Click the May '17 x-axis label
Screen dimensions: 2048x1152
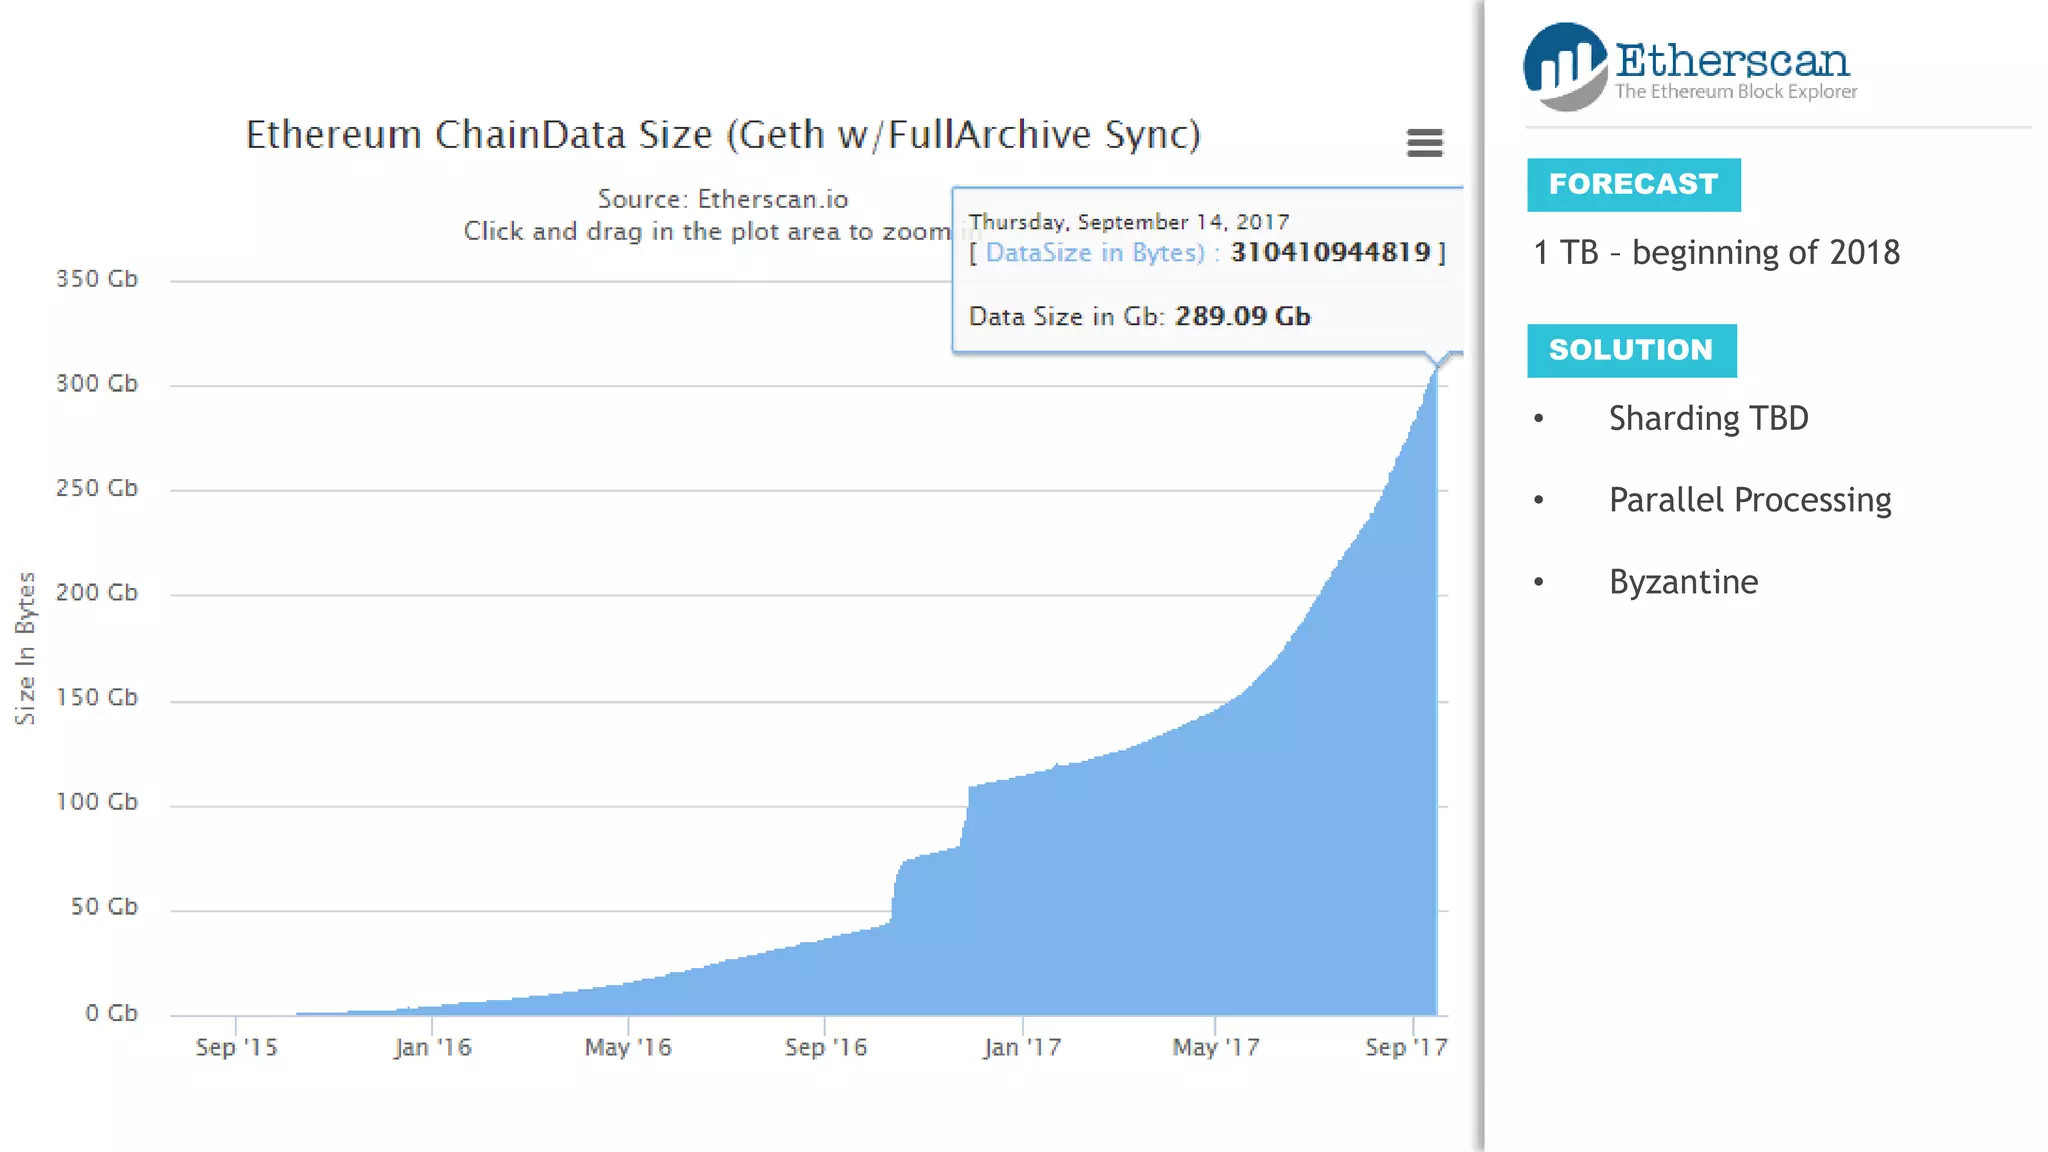pos(1216,1047)
